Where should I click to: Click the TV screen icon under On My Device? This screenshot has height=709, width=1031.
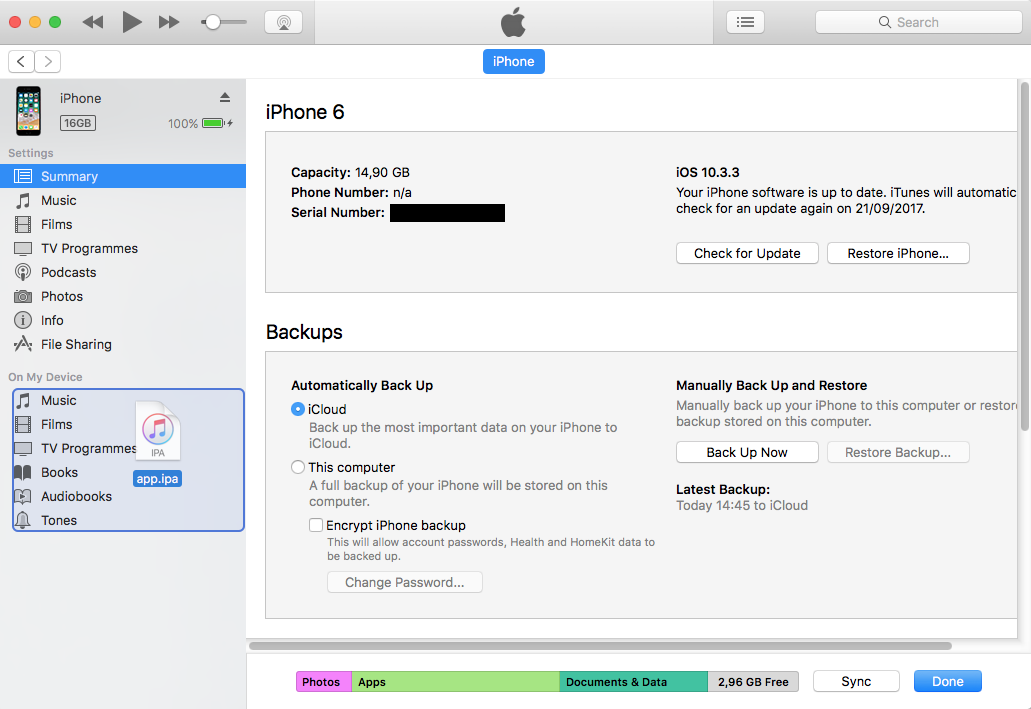pos(23,449)
